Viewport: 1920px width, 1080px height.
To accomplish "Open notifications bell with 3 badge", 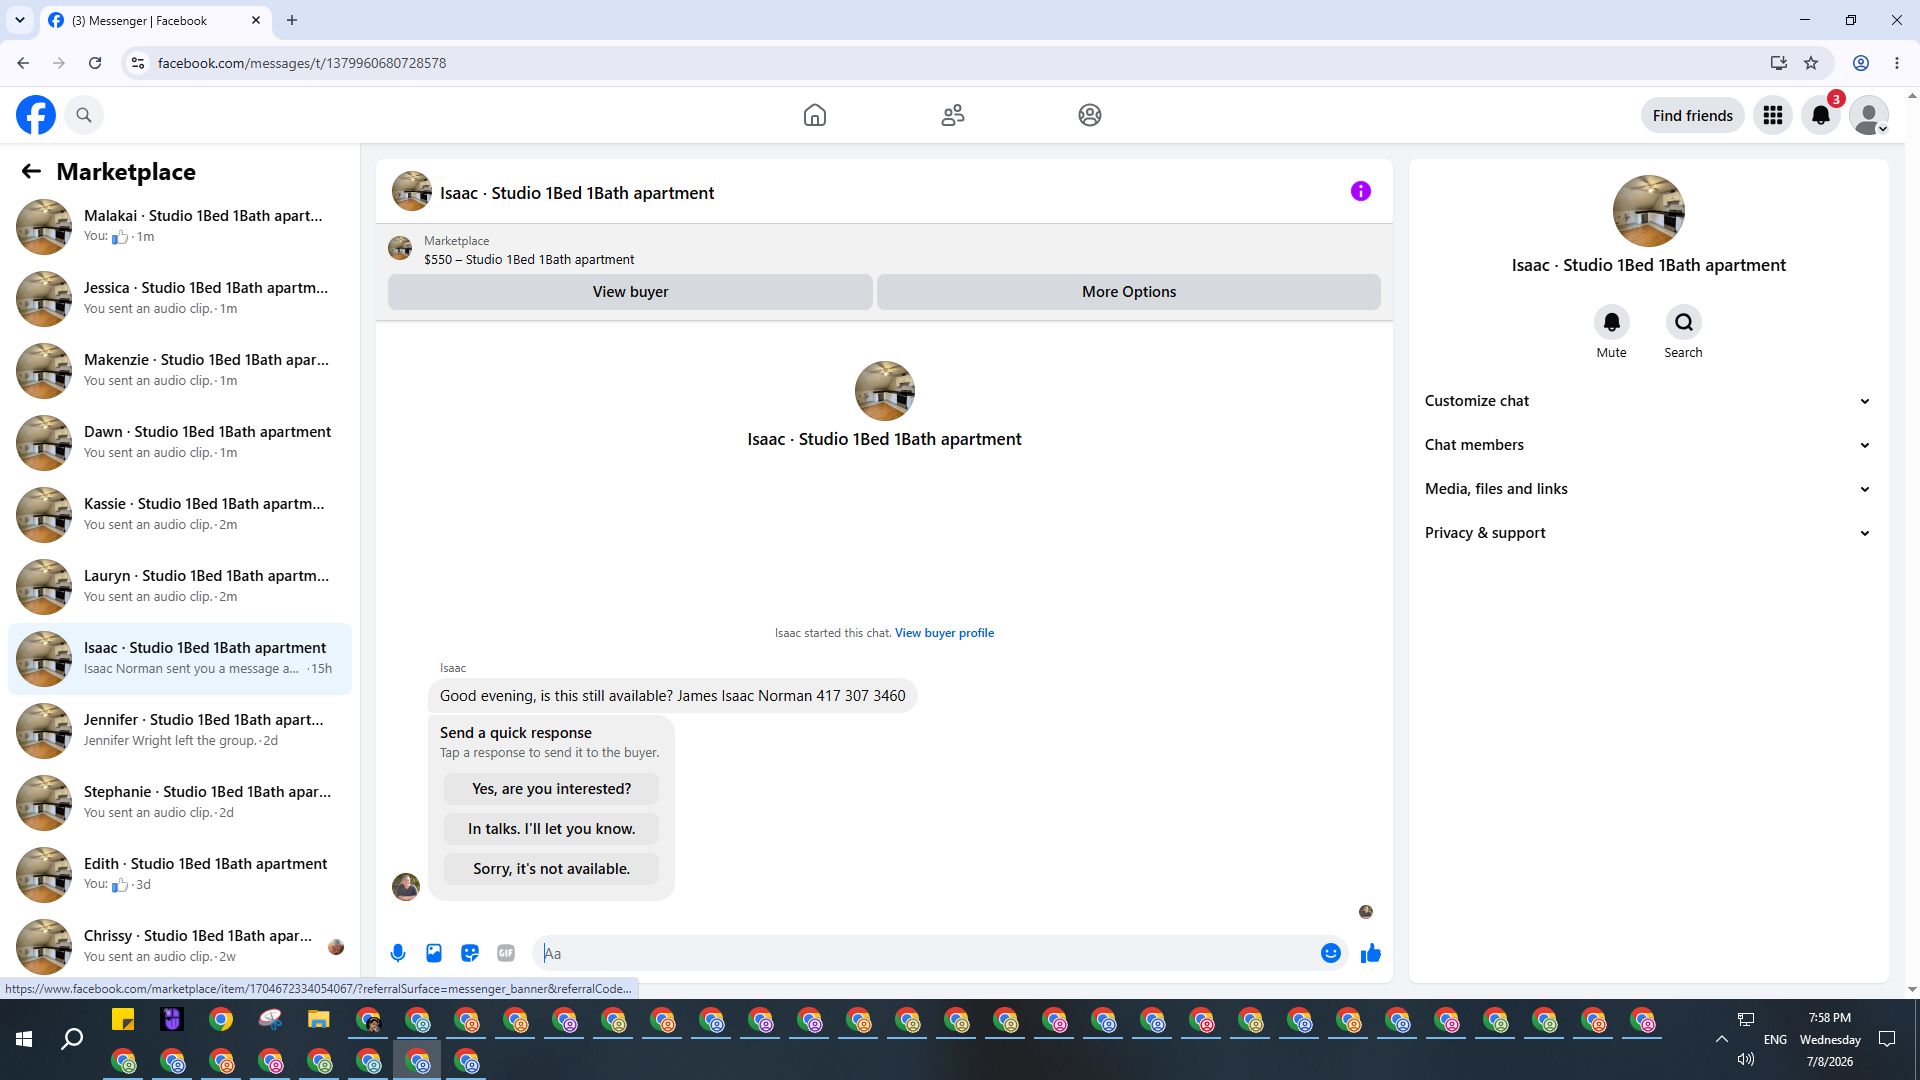I will click(1821, 115).
